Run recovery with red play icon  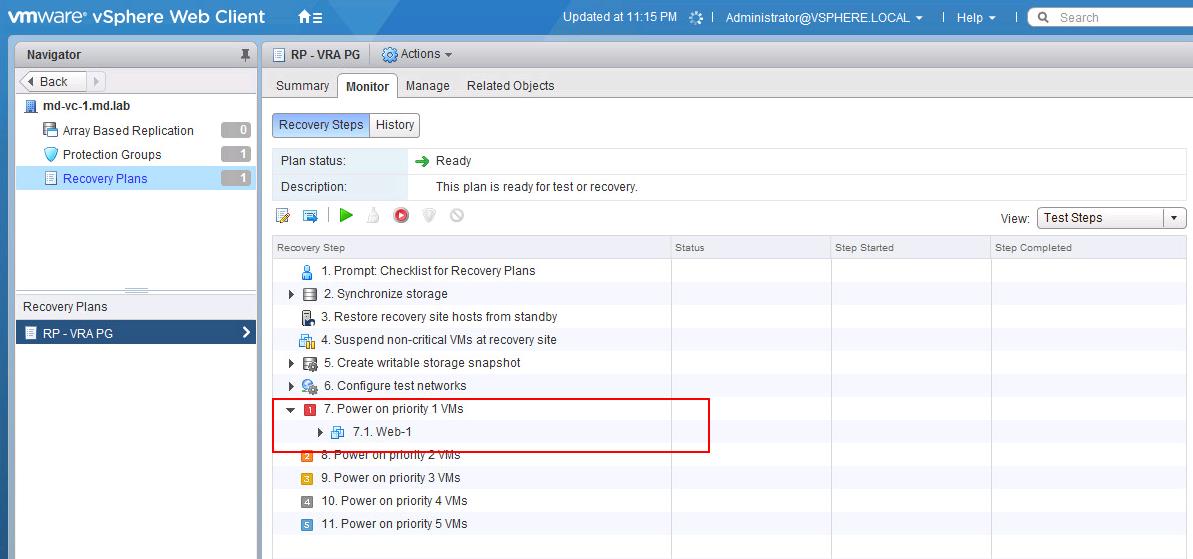point(401,216)
